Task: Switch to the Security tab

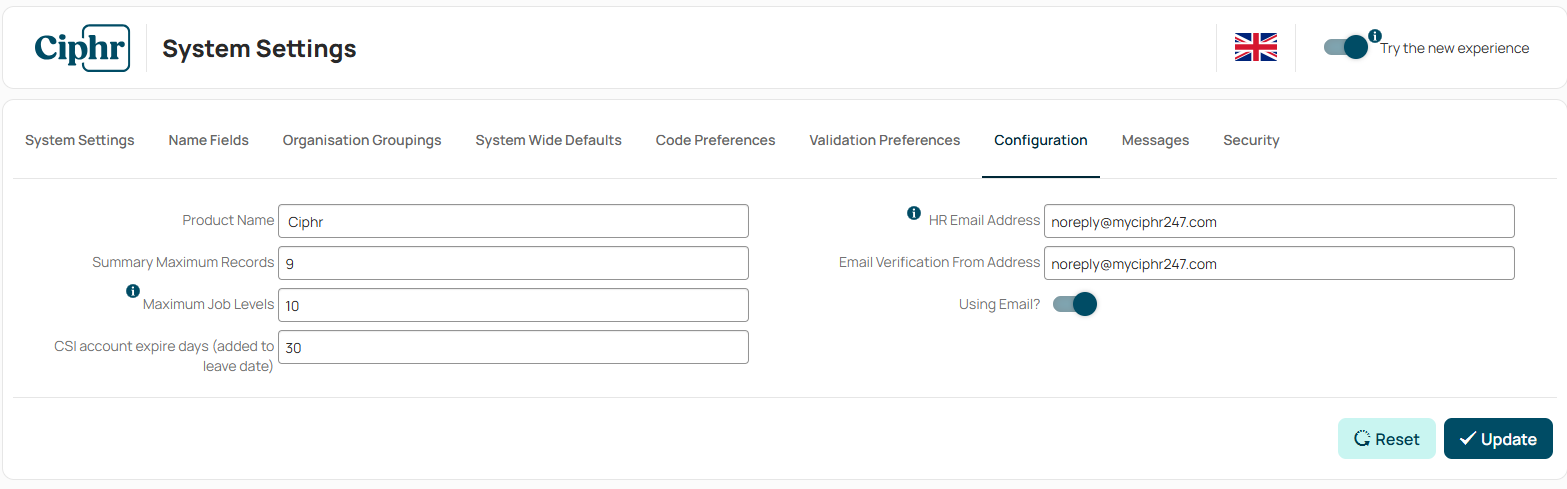Action: (1251, 140)
